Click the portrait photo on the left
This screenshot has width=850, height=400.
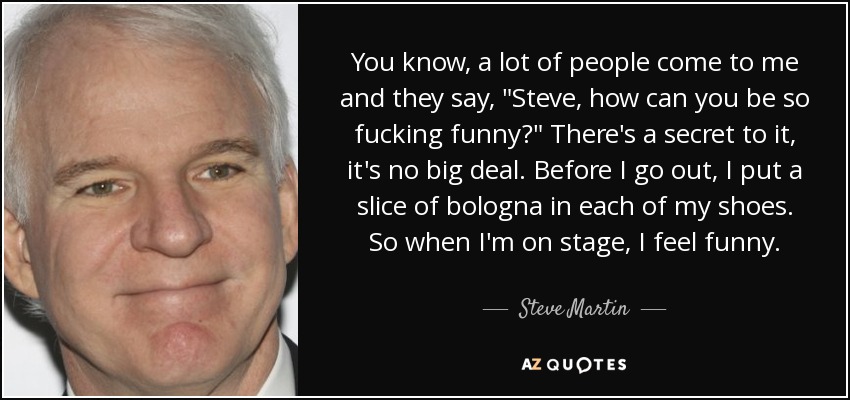coord(150,200)
